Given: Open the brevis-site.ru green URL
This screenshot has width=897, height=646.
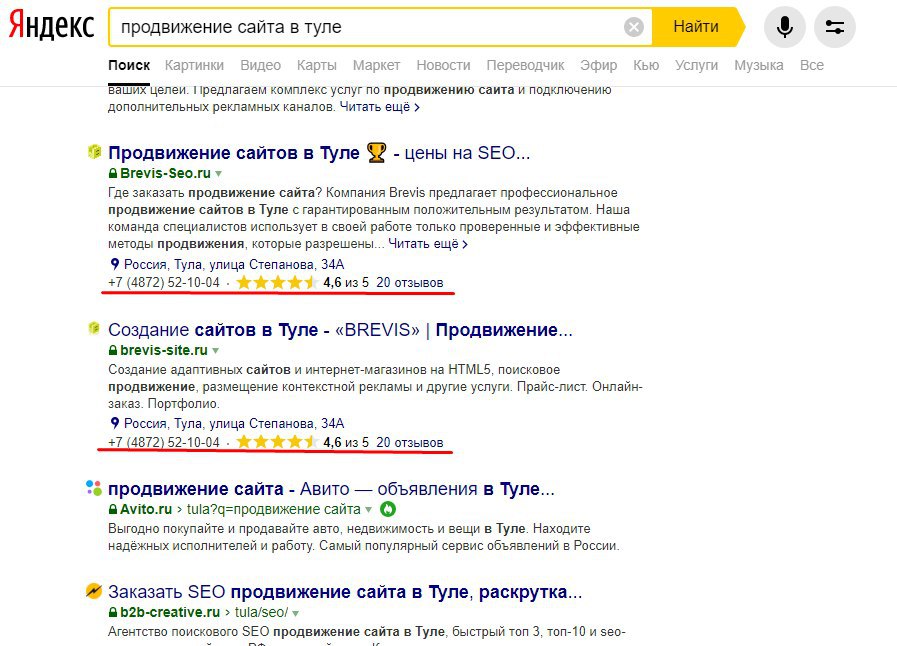Looking at the screenshot, I should 164,350.
